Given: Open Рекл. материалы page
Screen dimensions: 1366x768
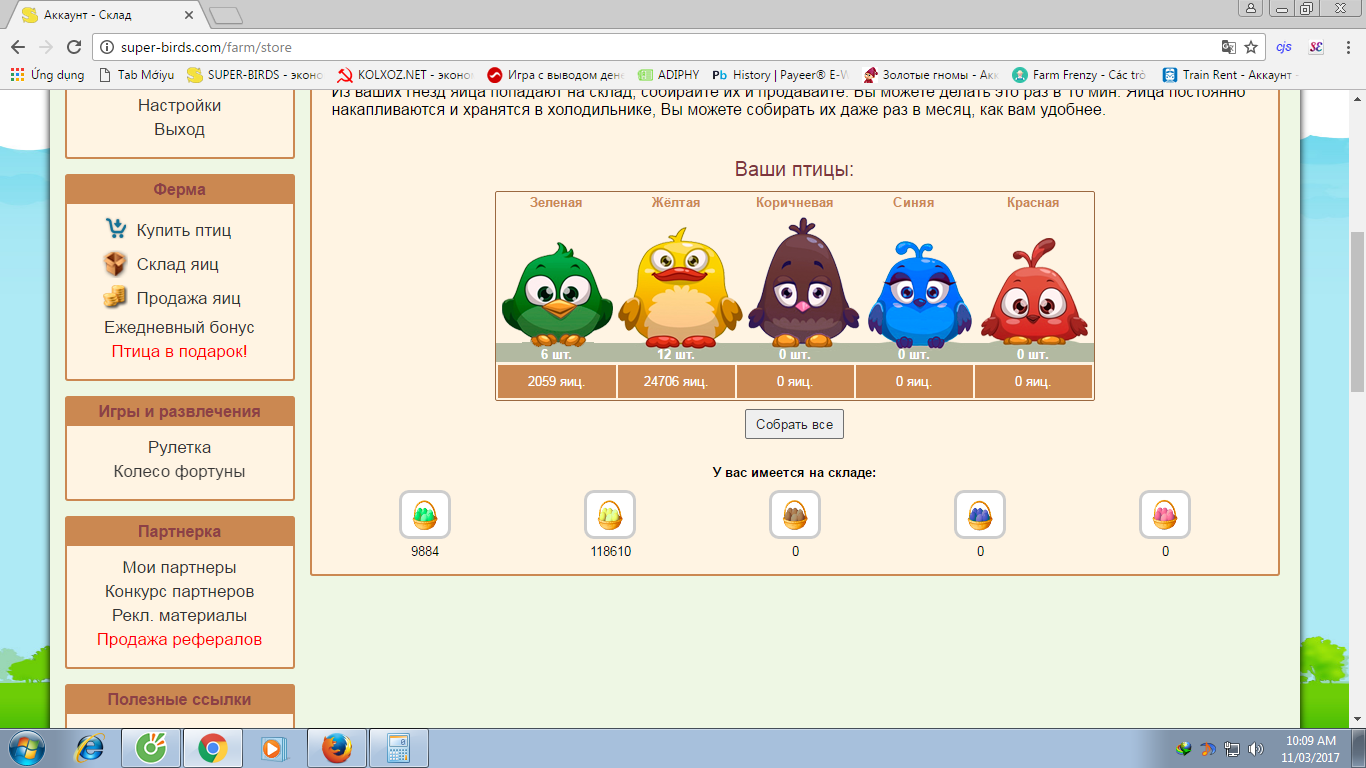Looking at the screenshot, I should click(180, 615).
